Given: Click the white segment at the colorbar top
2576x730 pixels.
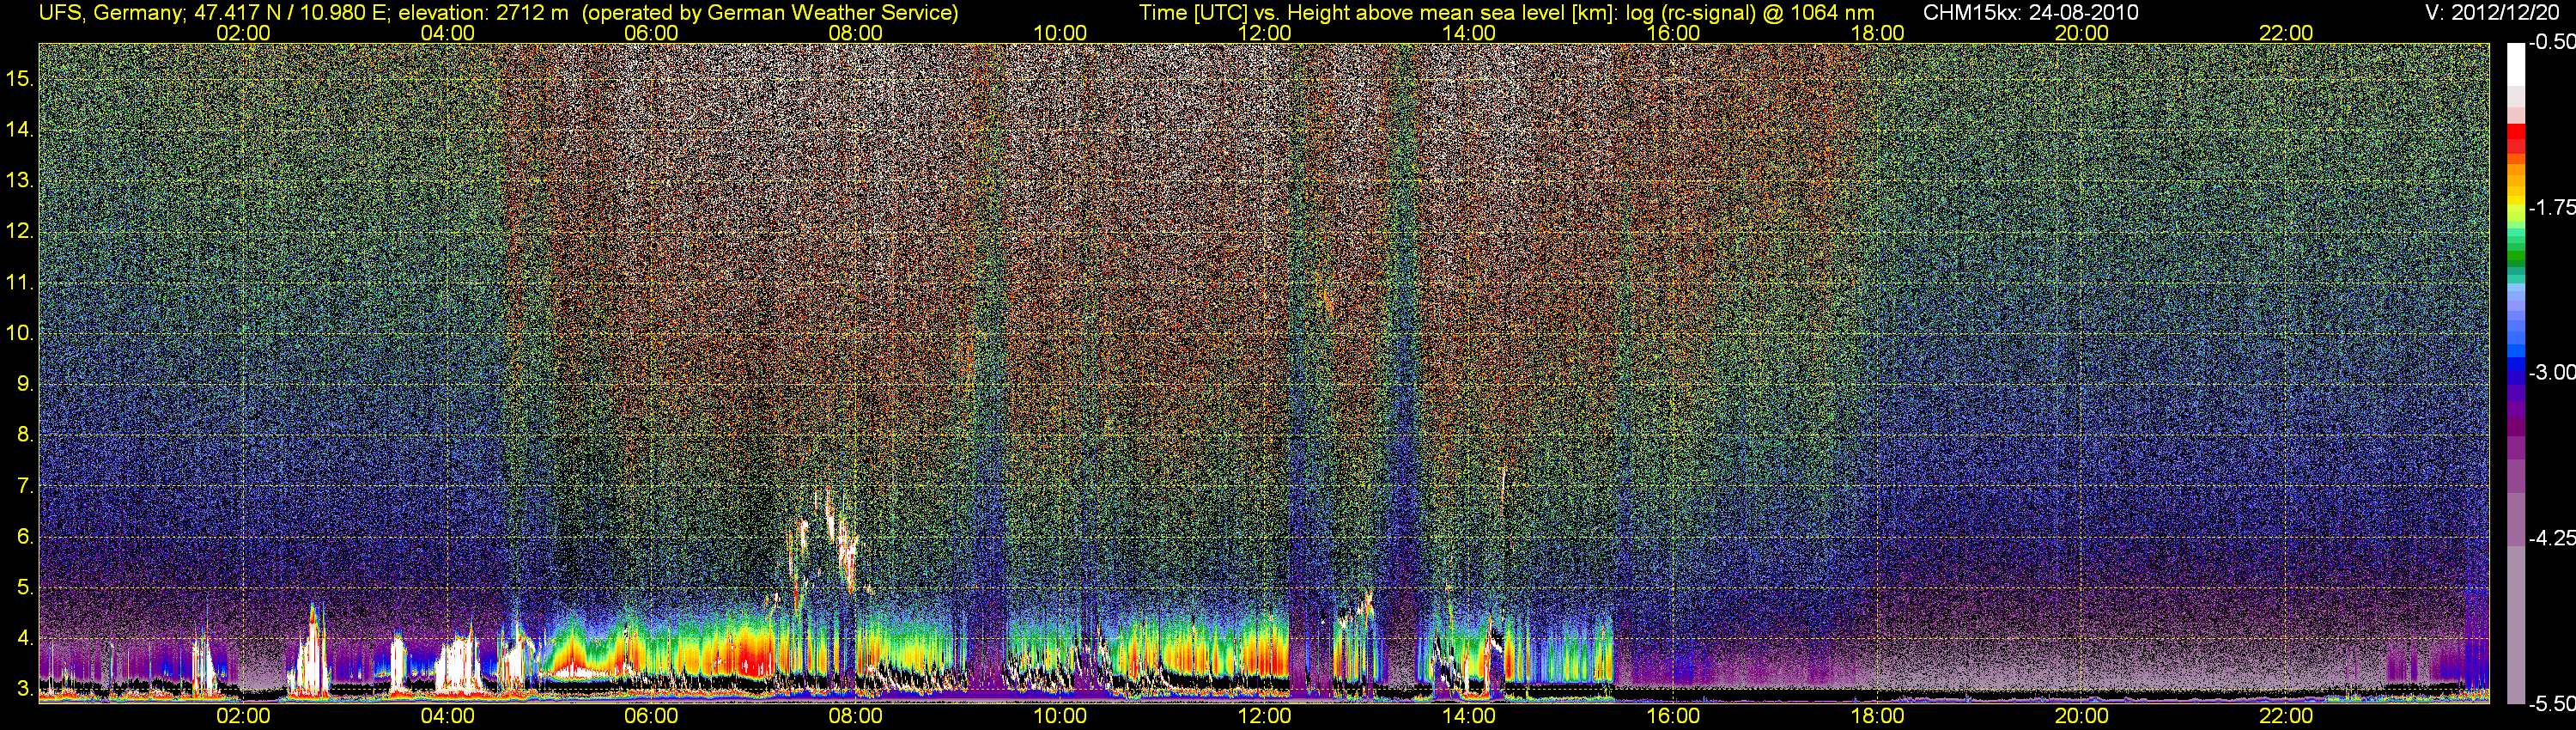Looking at the screenshot, I should (x=2516, y=65).
